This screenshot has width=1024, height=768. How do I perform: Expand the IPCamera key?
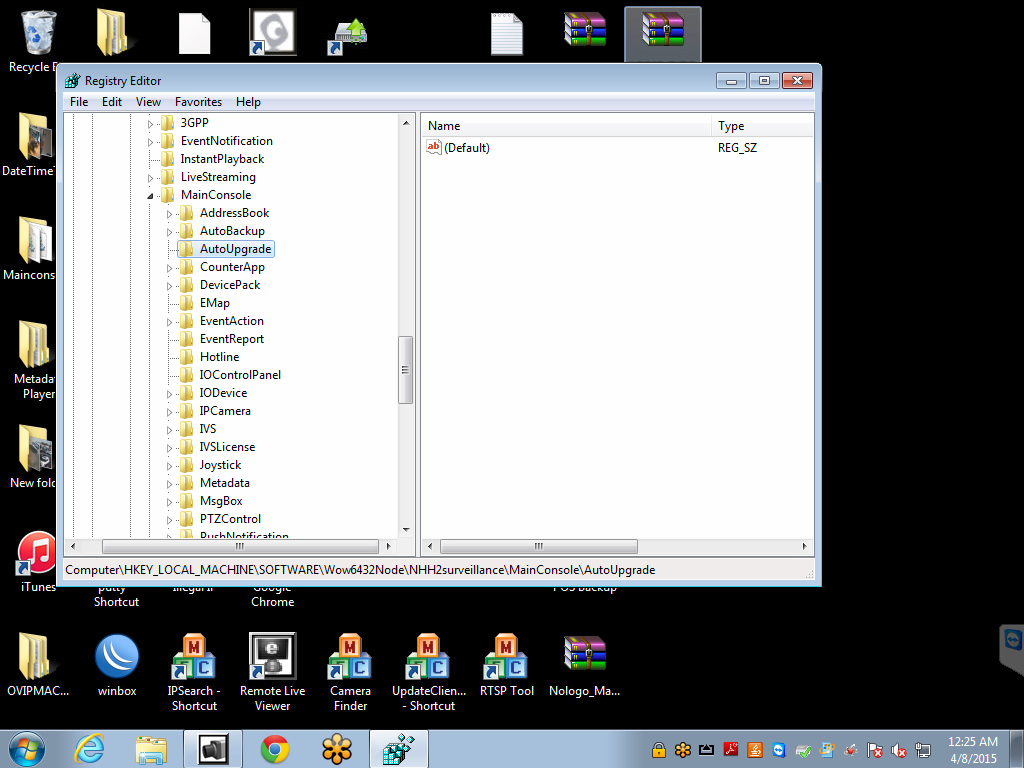click(x=169, y=412)
